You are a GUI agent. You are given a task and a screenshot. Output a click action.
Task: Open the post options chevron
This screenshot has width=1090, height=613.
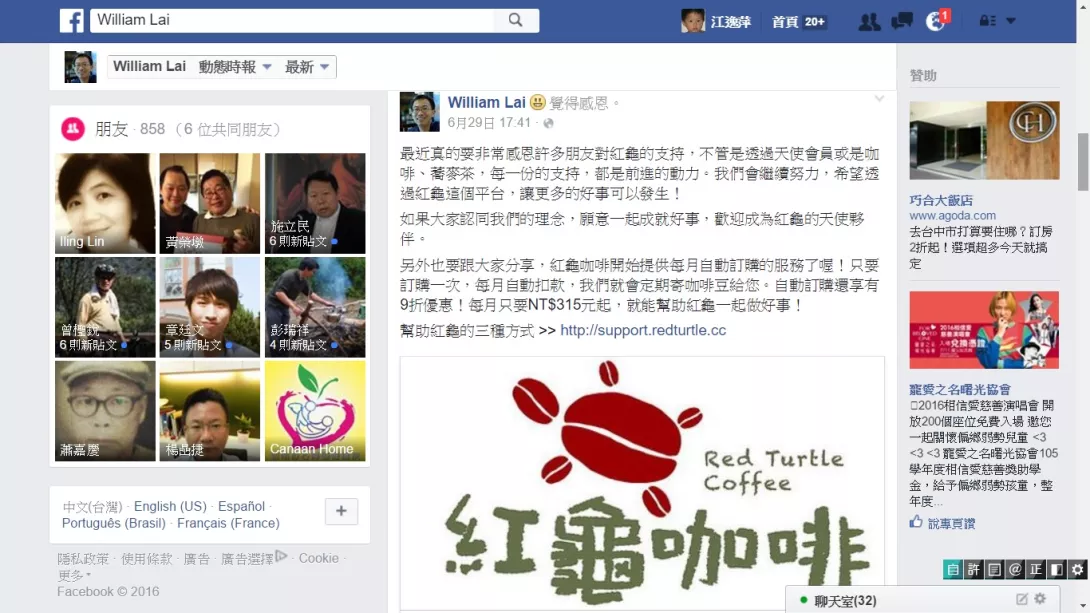point(879,99)
